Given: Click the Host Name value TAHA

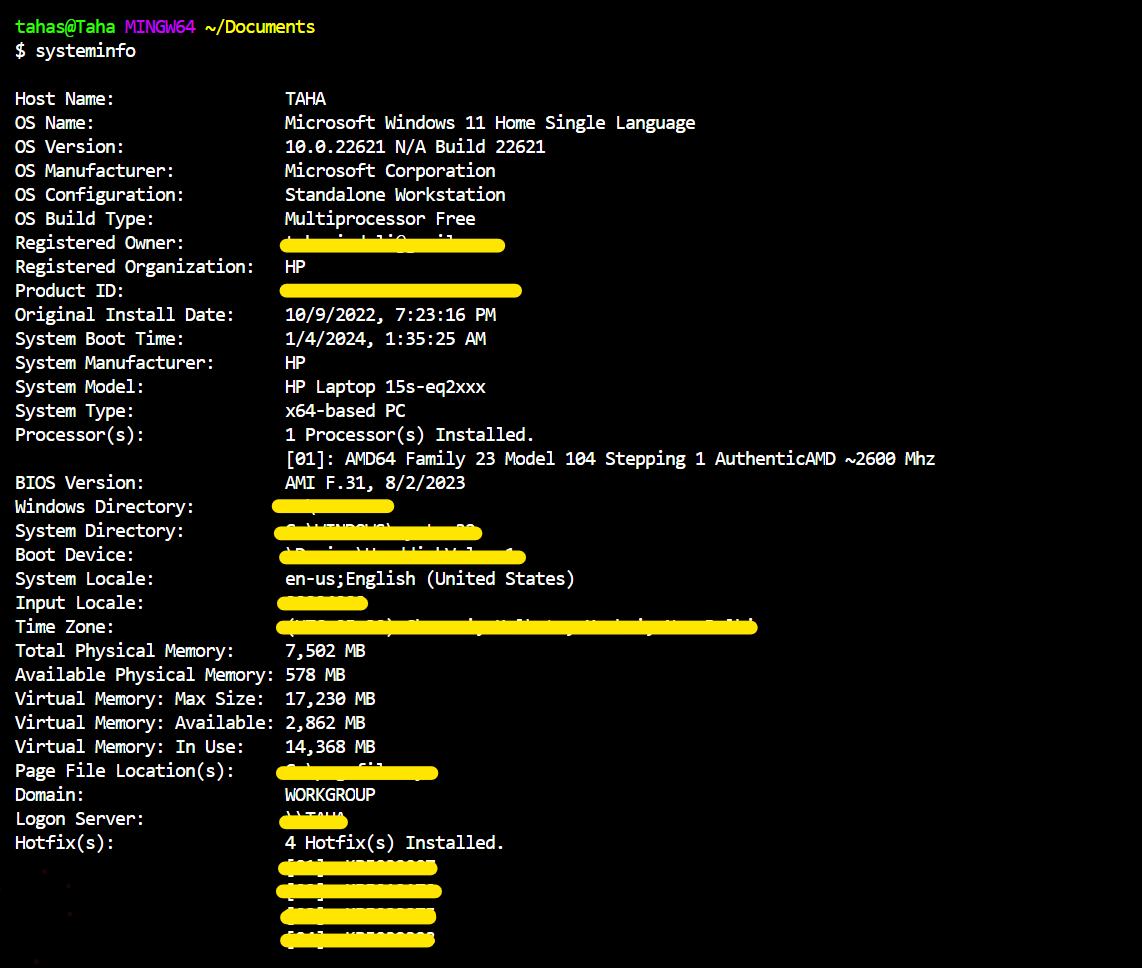Looking at the screenshot, I should (305, 99).
